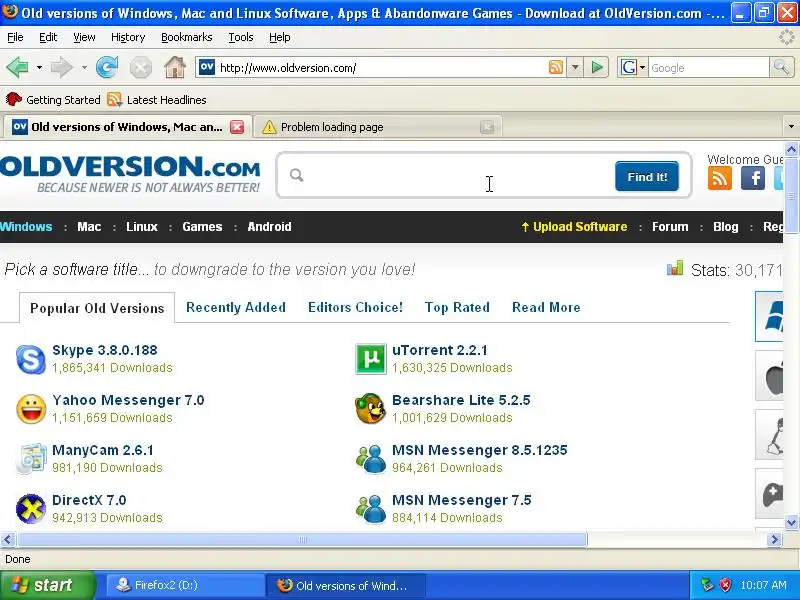Open the back history dropdown arrow
This screenshot has height=600, width=800.
[39, 67]
